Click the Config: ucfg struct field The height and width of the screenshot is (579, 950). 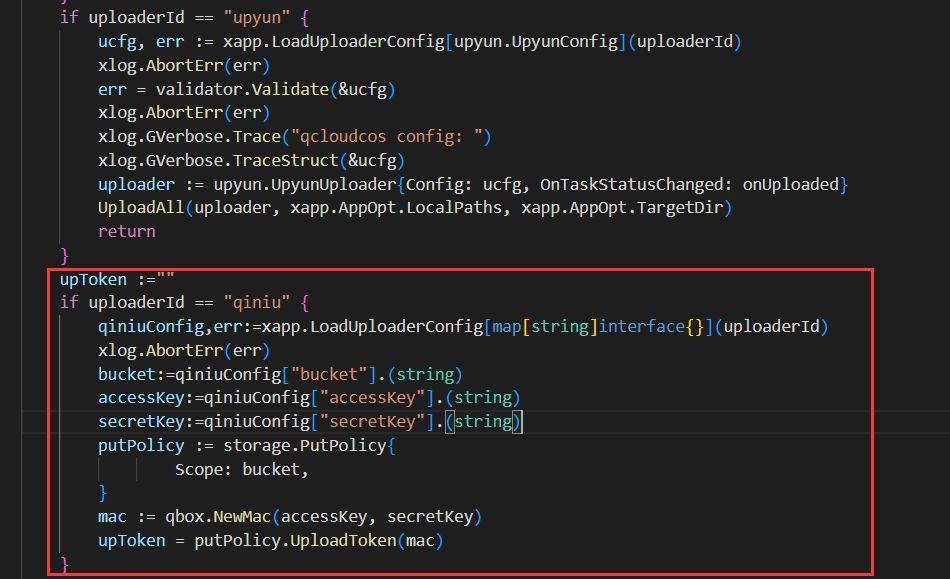click(463, 184)
